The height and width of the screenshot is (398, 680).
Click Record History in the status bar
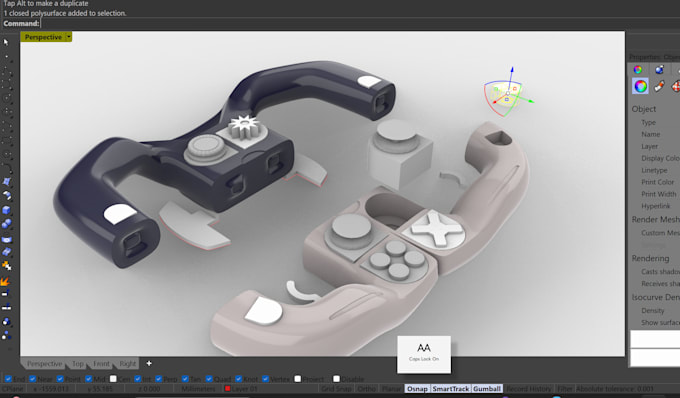tap(529, 389)
